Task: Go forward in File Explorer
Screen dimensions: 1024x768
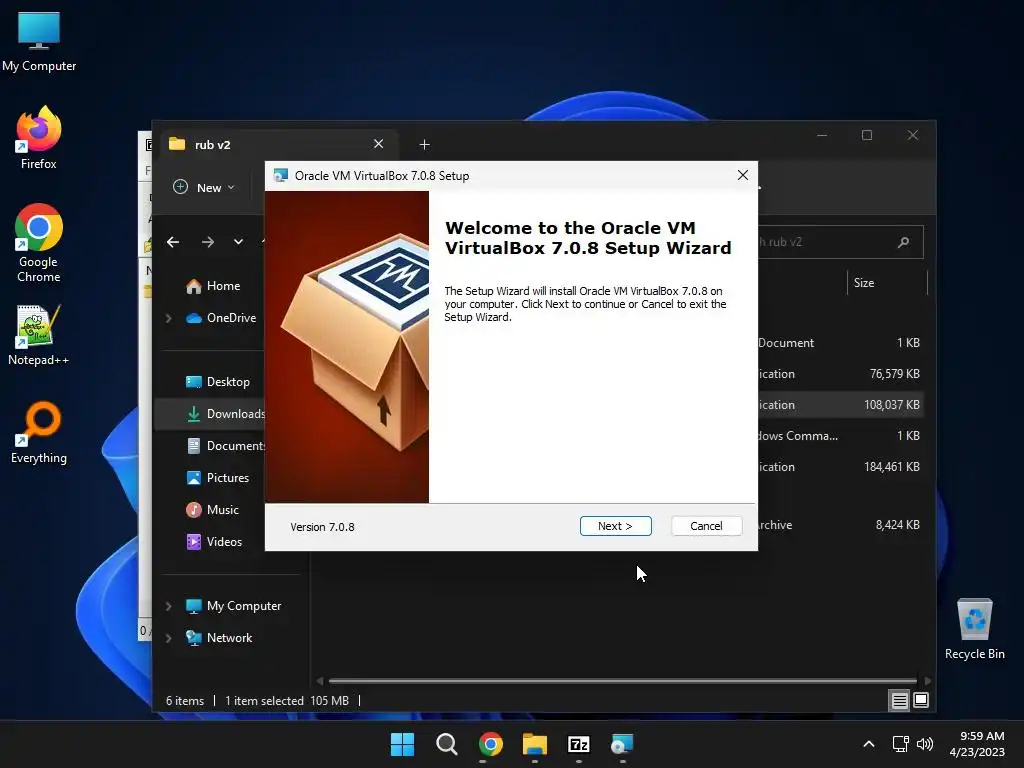Action: pos(208,242)
